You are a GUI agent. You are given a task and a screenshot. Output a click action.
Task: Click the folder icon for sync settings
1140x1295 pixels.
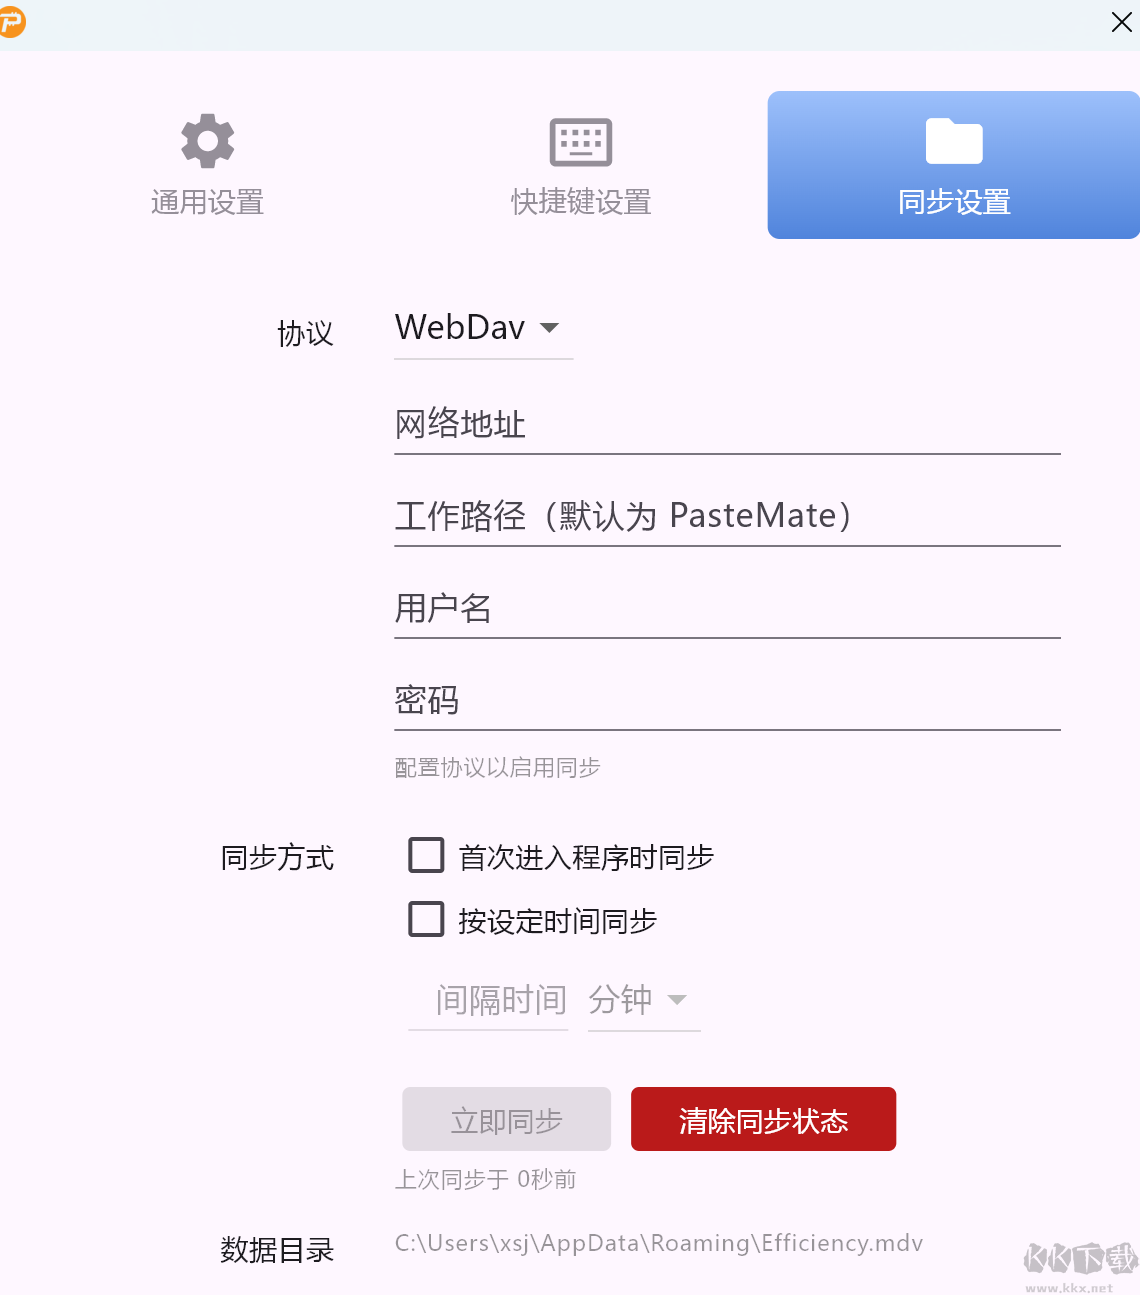pyautogui.click(x=954, y=141)
